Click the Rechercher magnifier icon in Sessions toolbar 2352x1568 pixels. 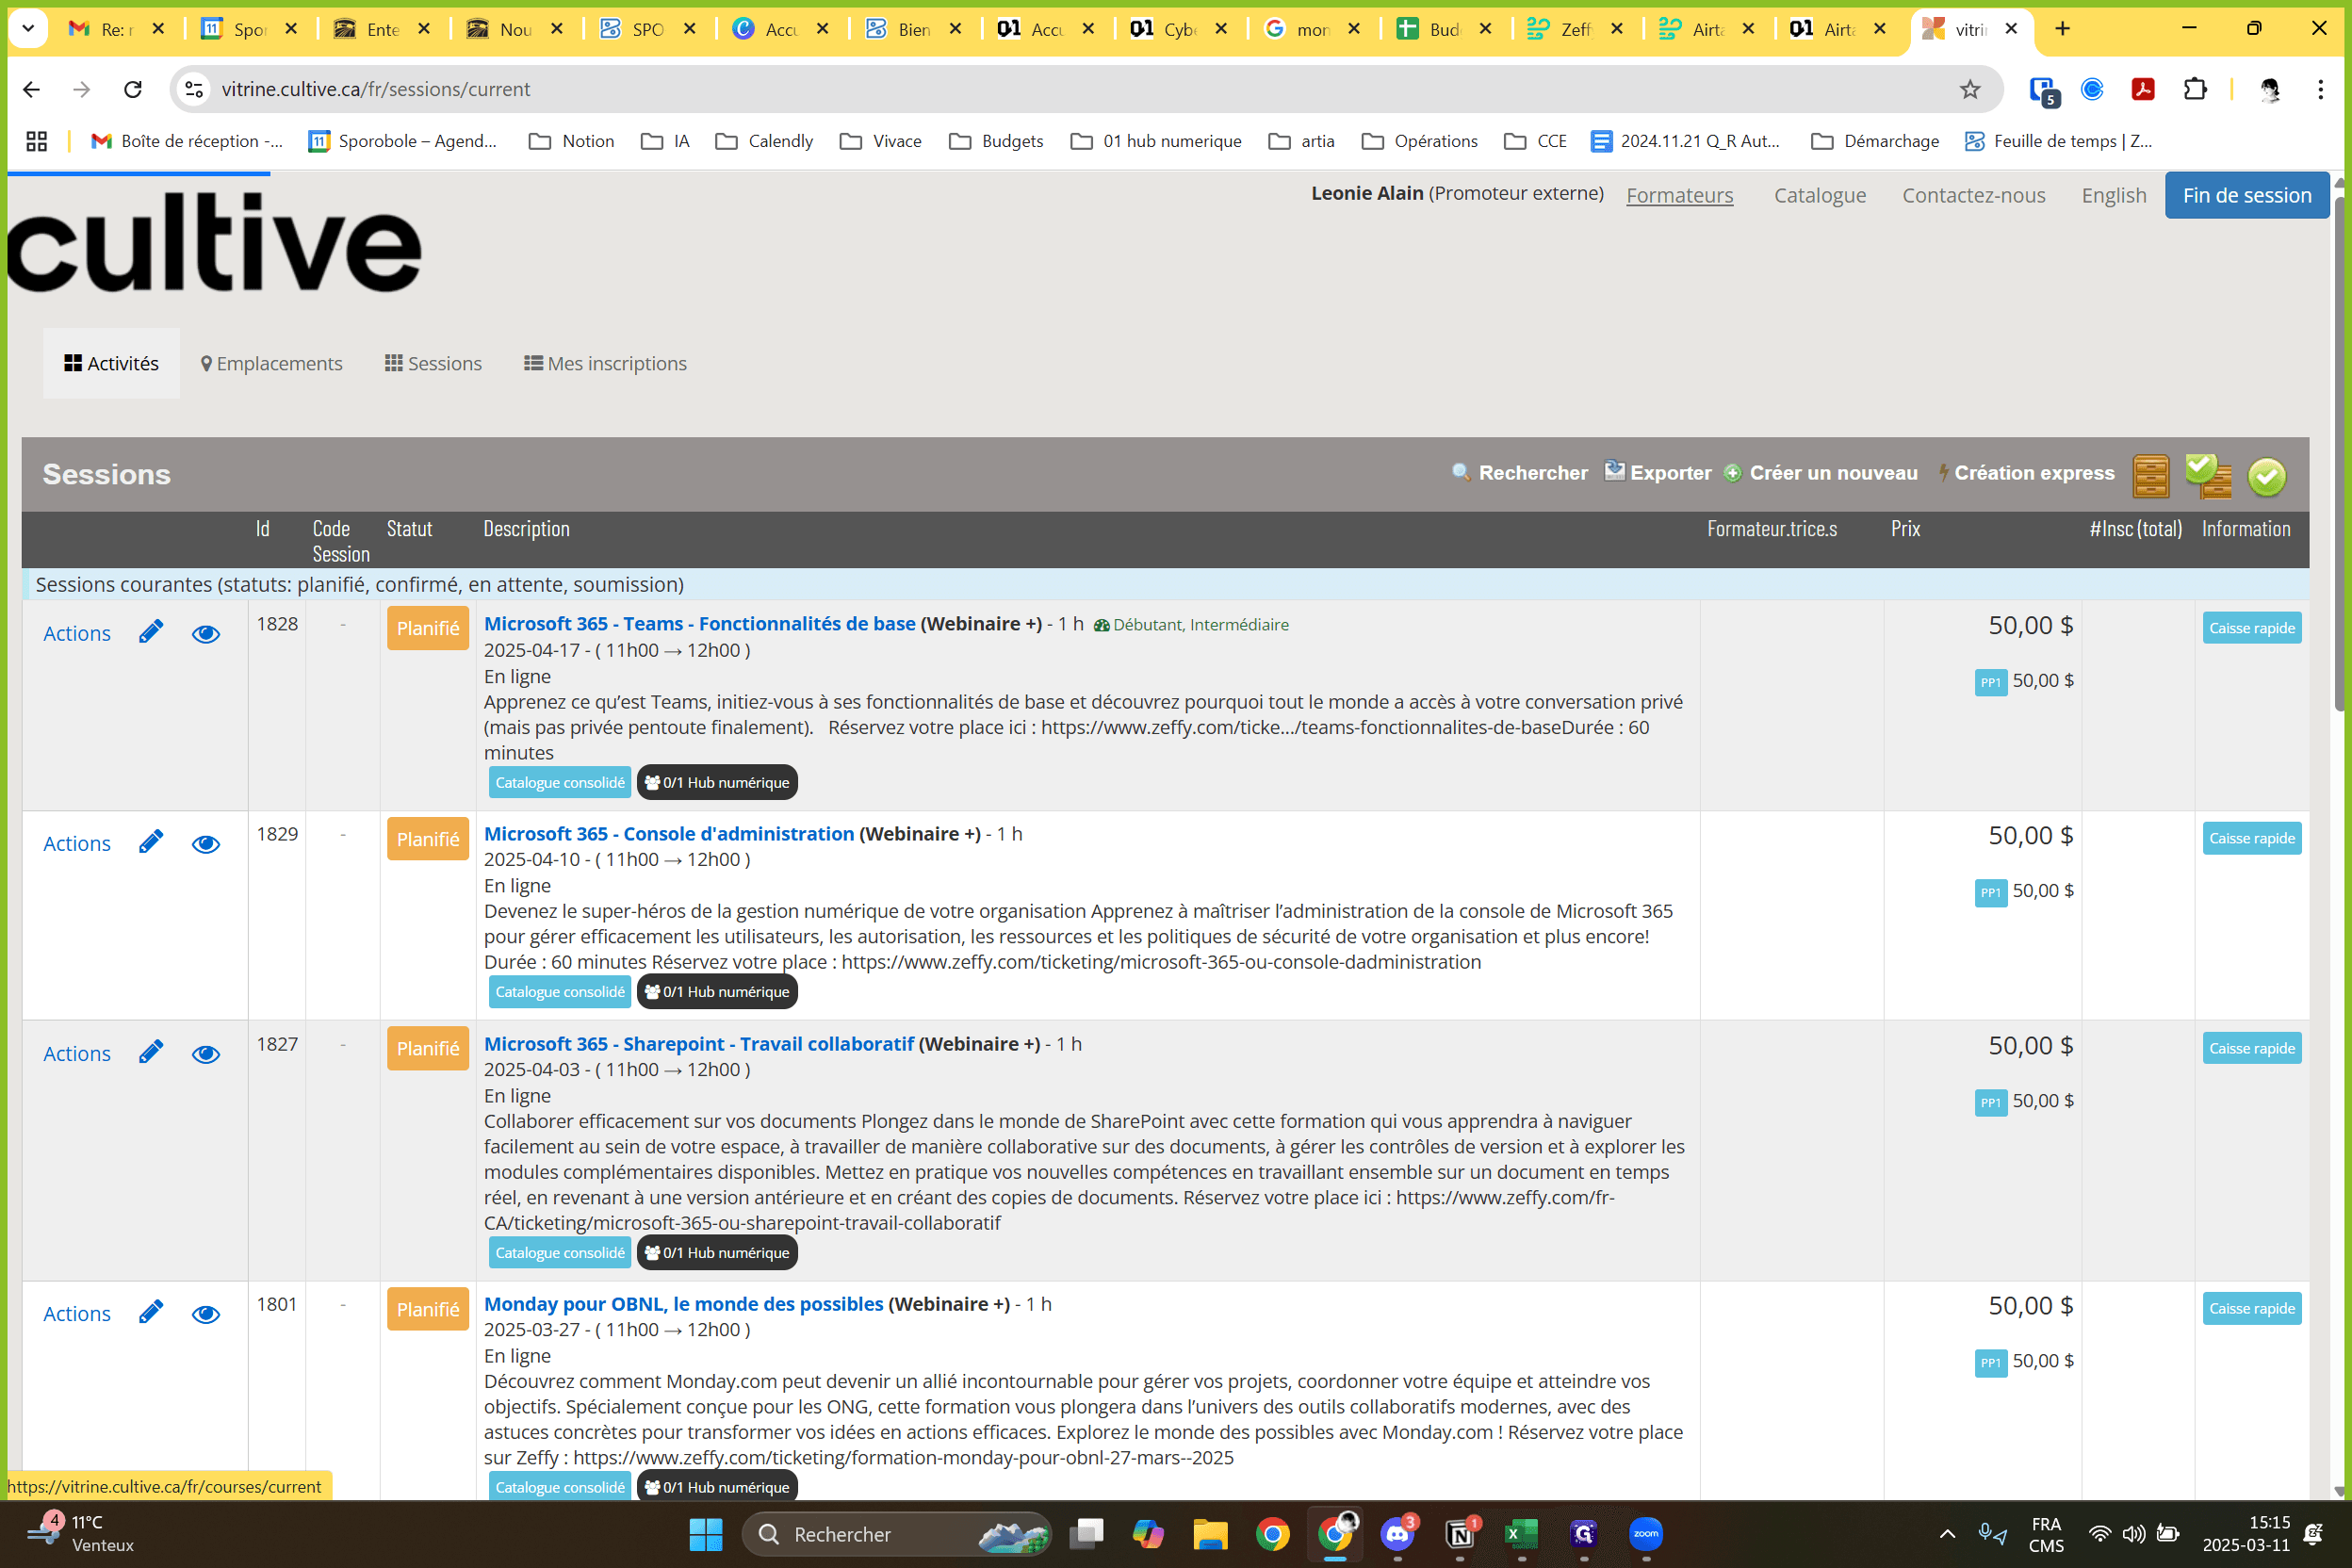[1461, 472]
